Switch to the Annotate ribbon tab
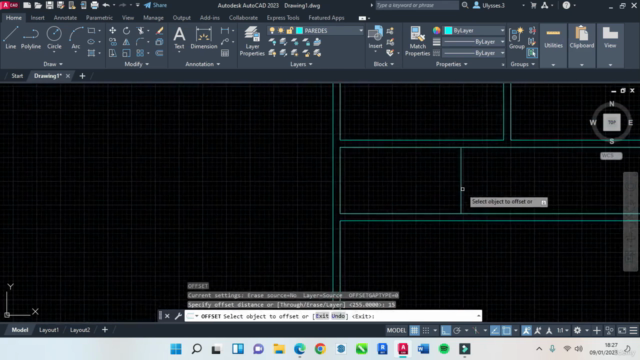 pyautogui.click(x=65, y=18)
